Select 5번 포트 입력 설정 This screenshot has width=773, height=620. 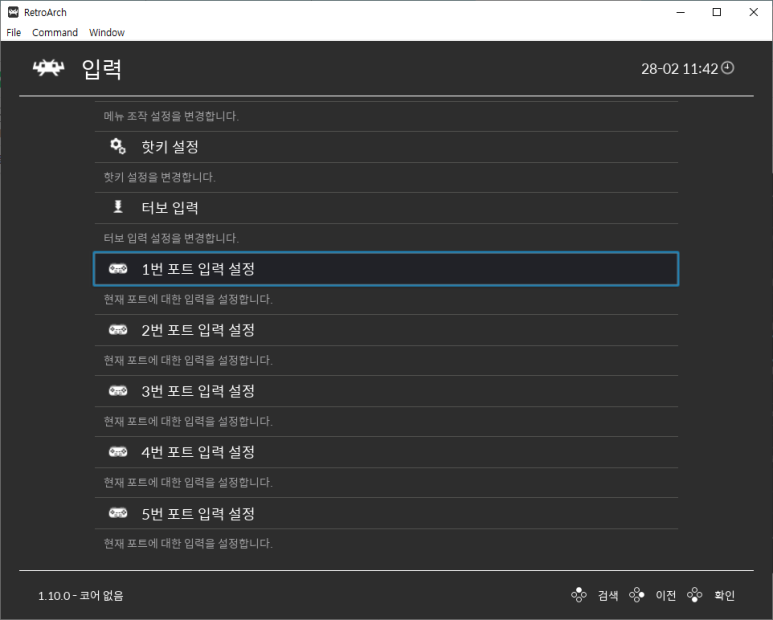386,513
